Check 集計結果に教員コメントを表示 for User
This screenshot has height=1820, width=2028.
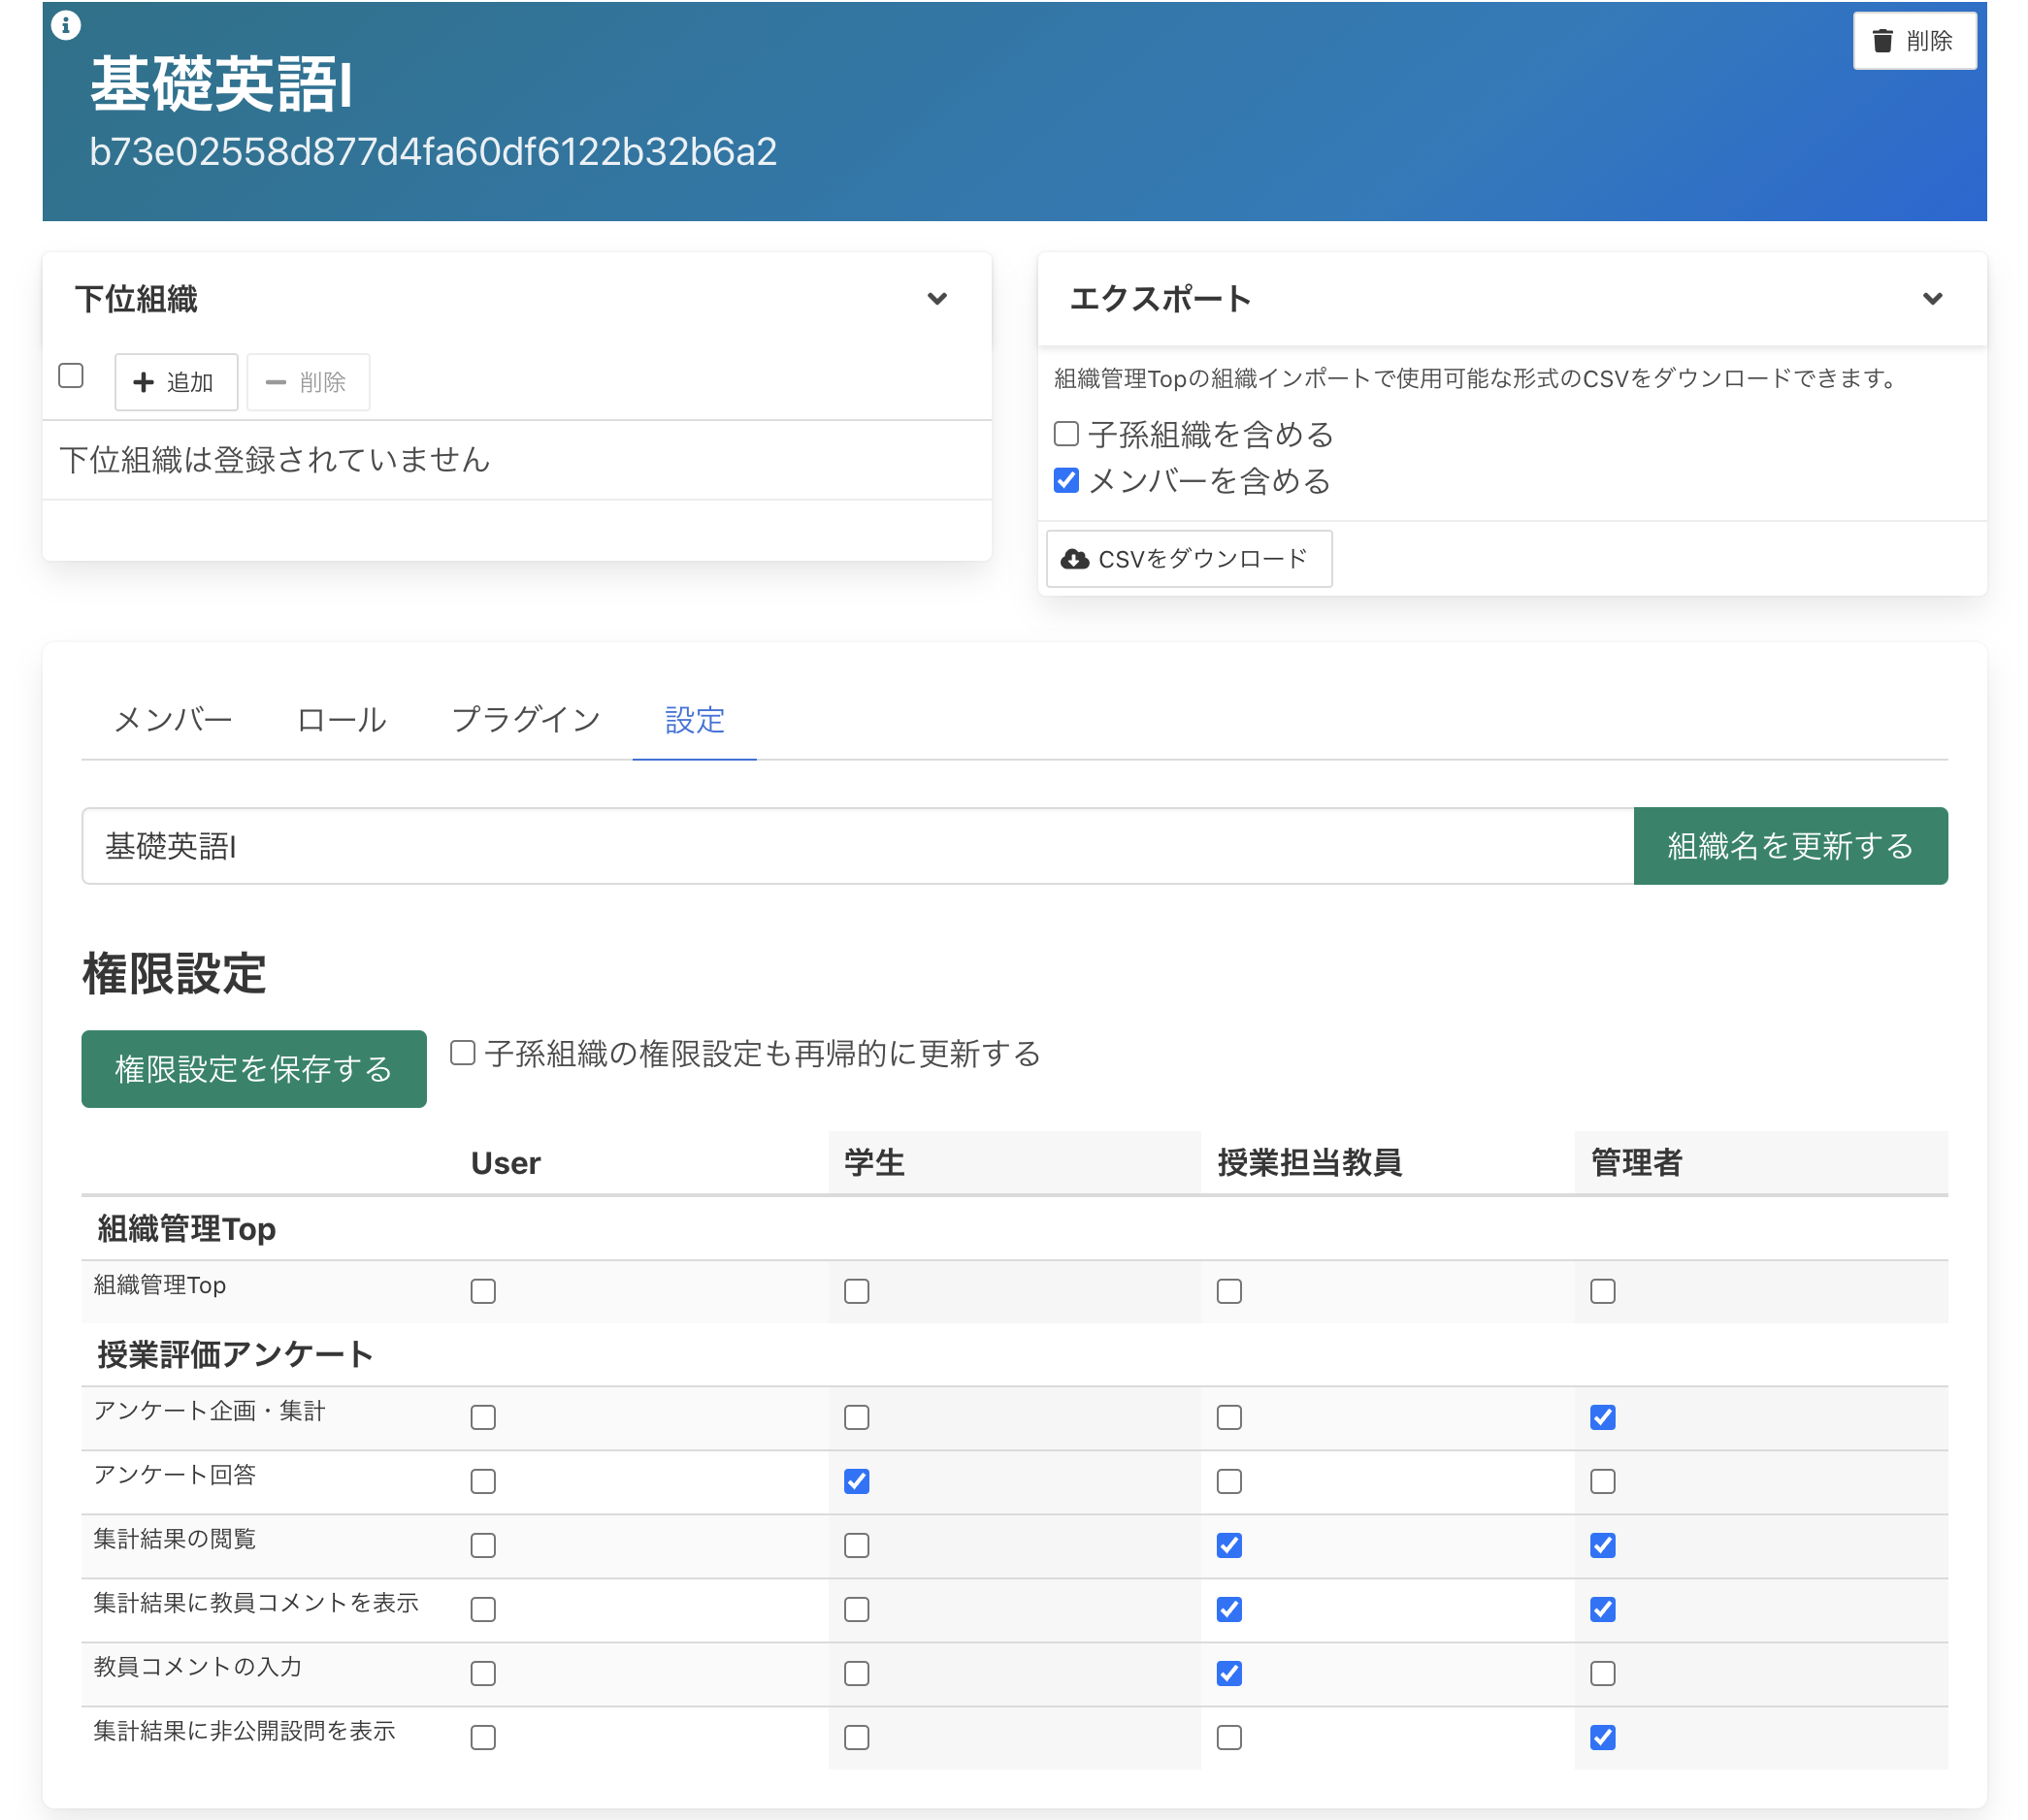click(x=483, y=1609)
